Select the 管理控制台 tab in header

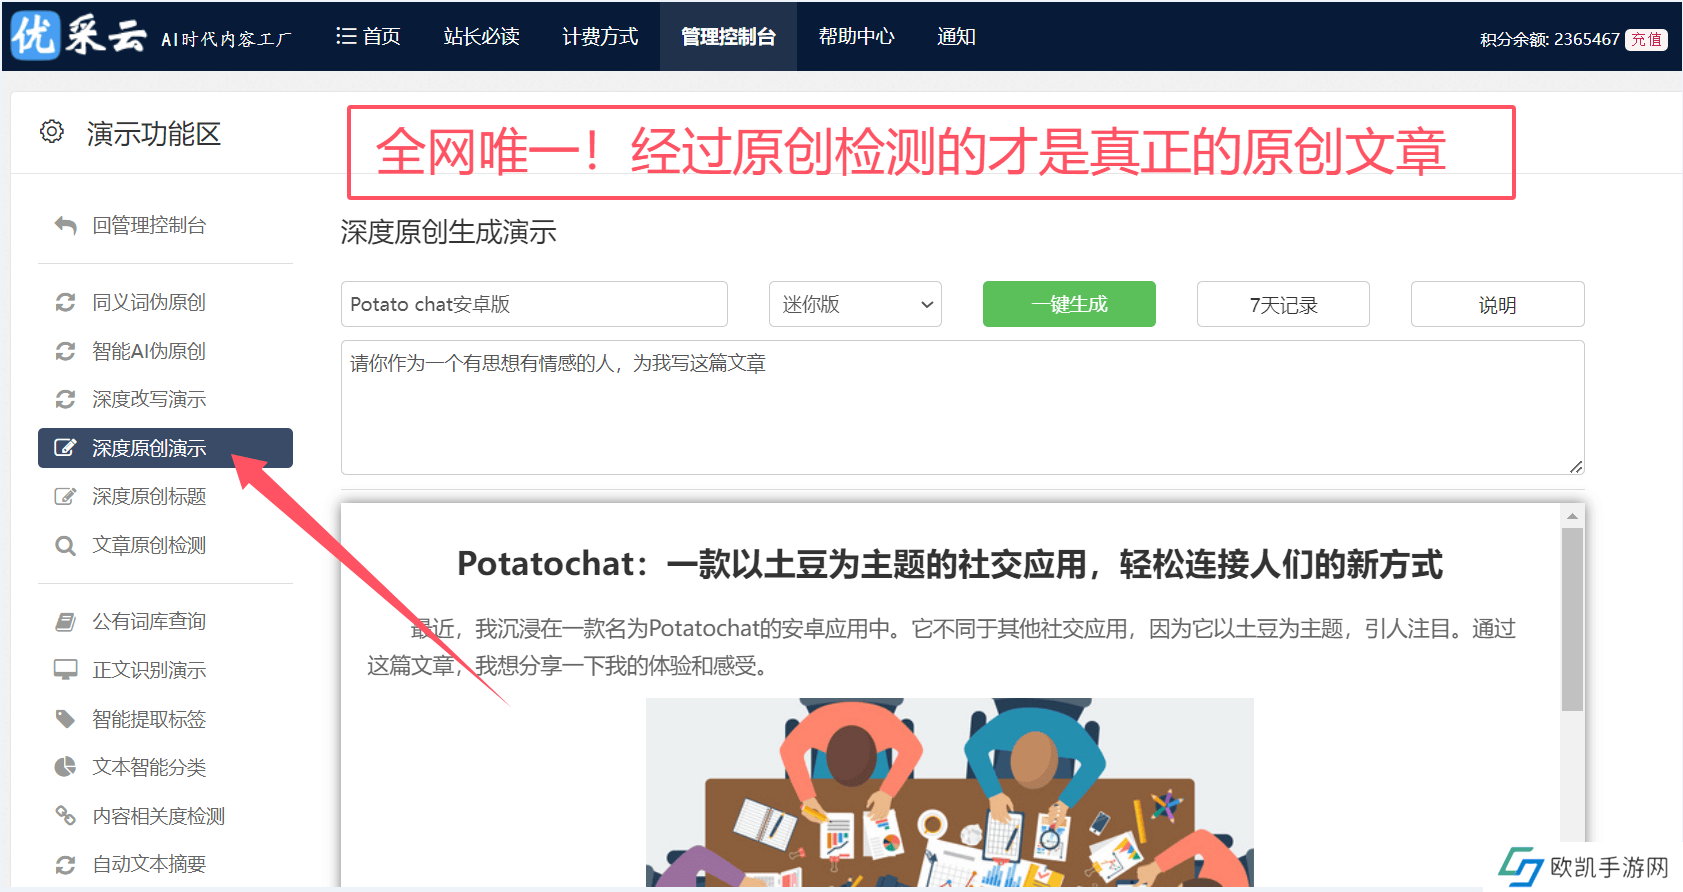(728, 36)
